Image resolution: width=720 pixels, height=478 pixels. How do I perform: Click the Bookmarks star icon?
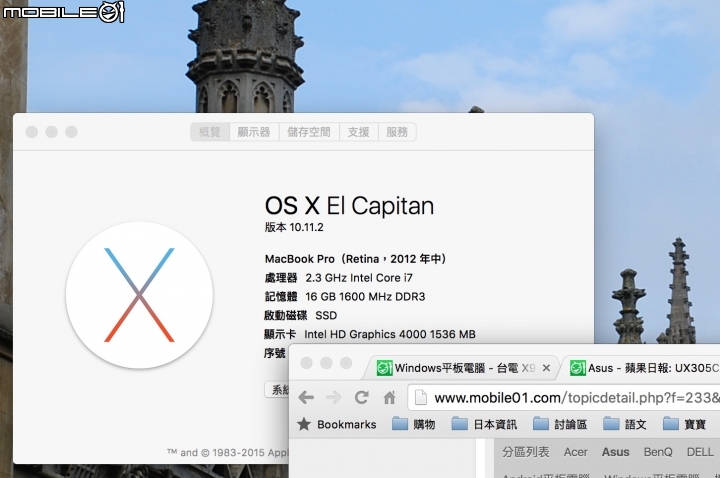click(x=304, y=424)
